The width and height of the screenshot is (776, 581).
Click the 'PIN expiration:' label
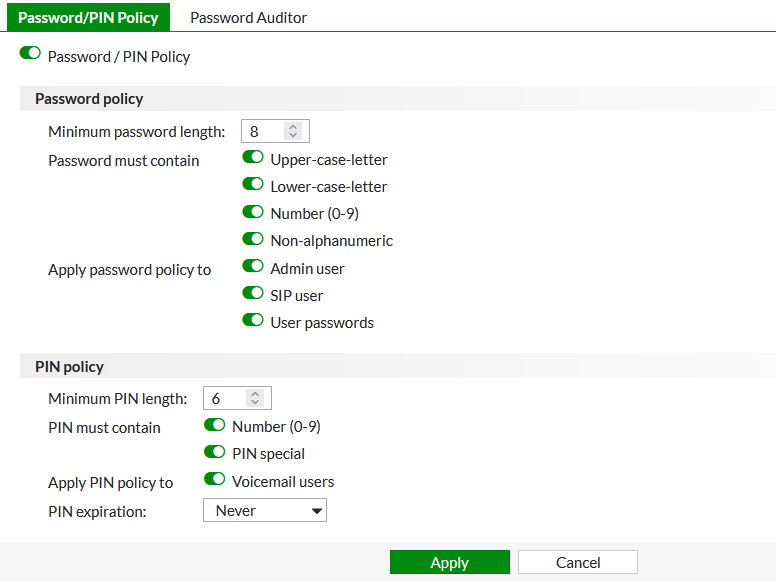pos(97,511)
